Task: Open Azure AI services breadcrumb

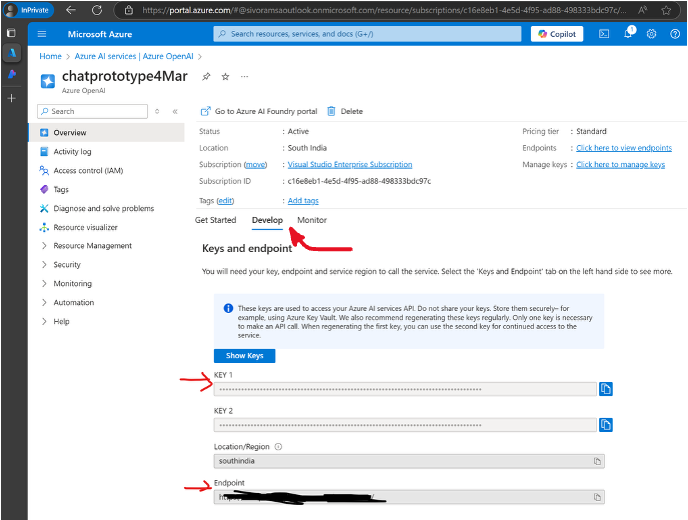Action: tap(134, 56)
